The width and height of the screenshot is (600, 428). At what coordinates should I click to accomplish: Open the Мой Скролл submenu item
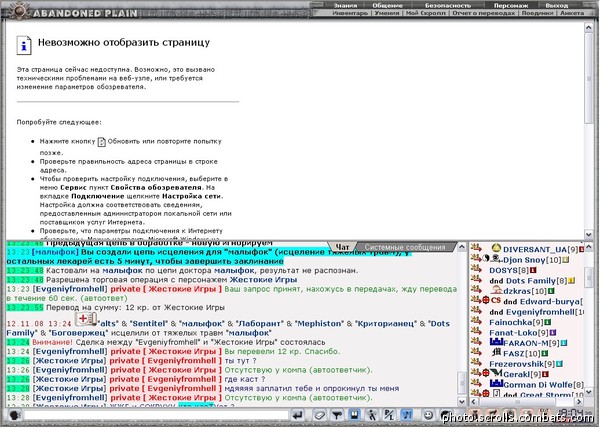(x=426, y=13)
